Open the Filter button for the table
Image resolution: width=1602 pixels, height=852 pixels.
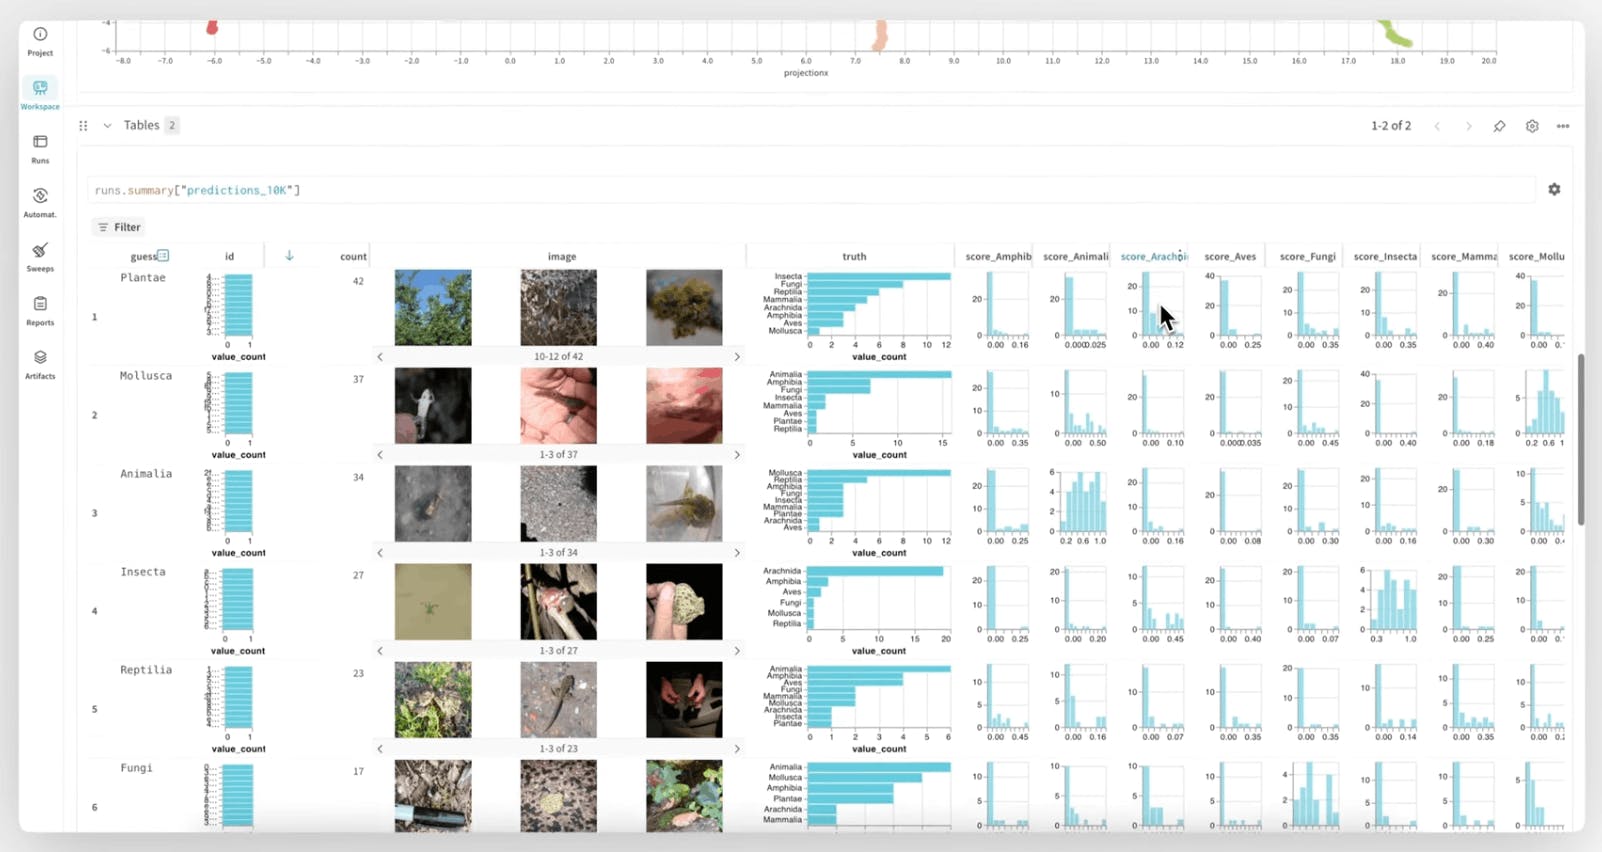[x=119, y=227]
